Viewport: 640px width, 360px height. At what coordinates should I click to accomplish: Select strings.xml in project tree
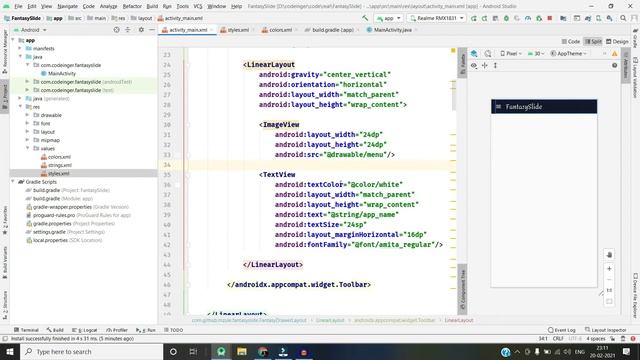pyautogui.click(x=60, y=165)
